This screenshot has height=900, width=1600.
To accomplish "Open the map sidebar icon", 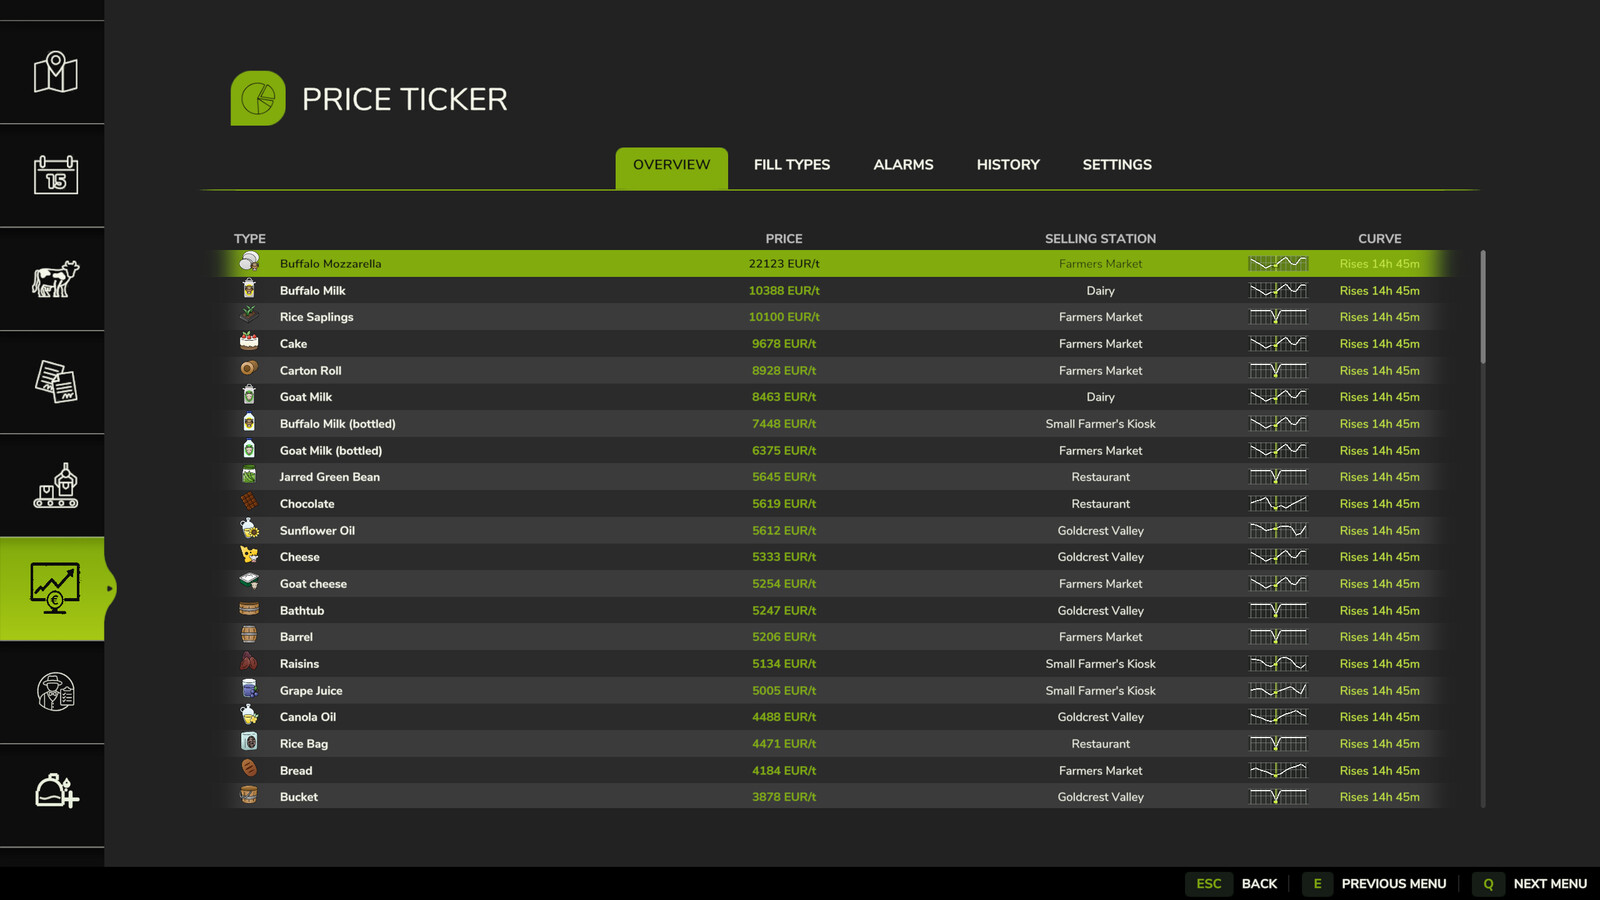I will click(x=55, y=72).
